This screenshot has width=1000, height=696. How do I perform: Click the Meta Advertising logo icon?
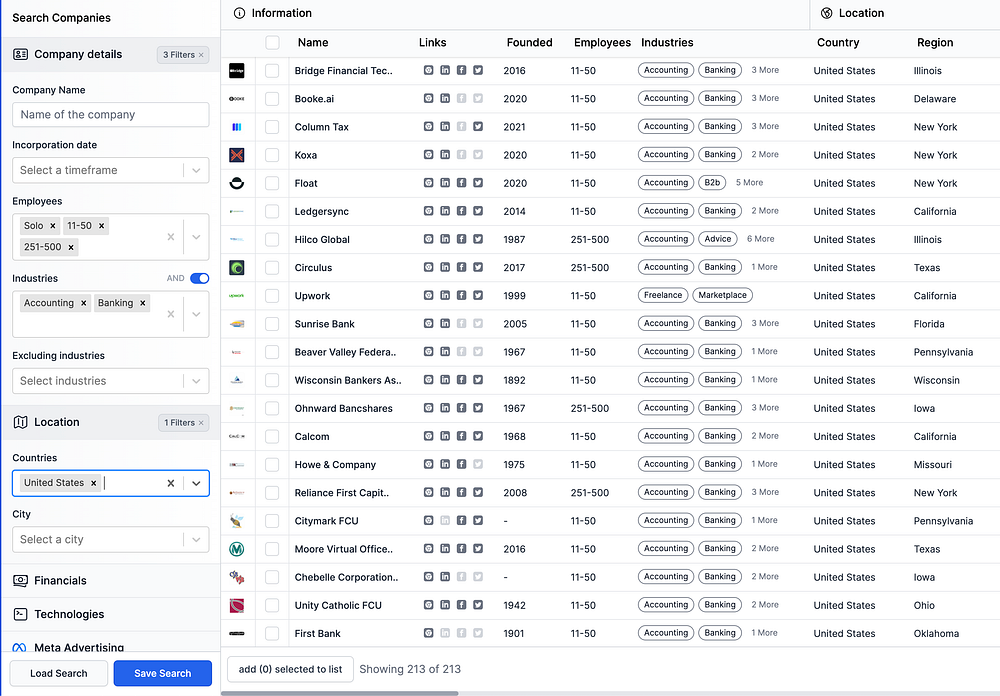click(x=20, y=648)
